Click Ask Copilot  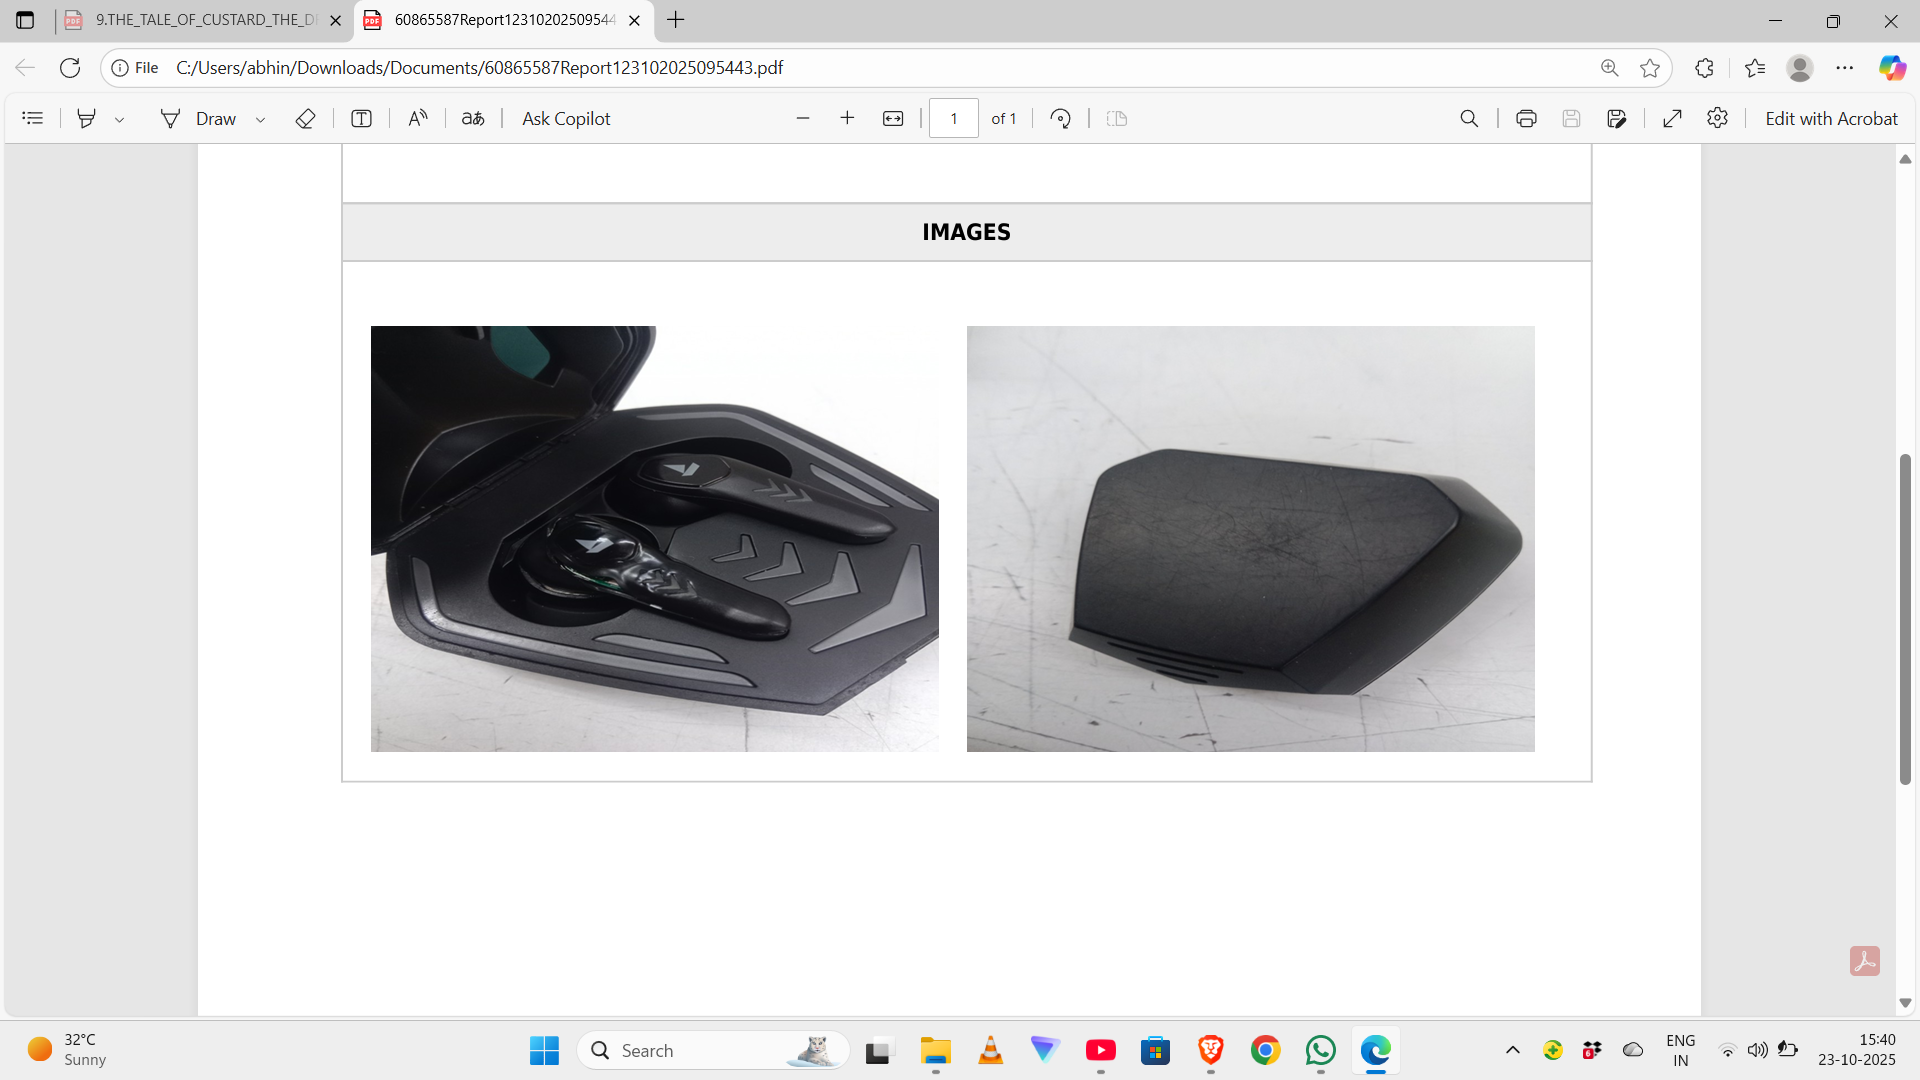pyautogui.click(x=566, y=118)
